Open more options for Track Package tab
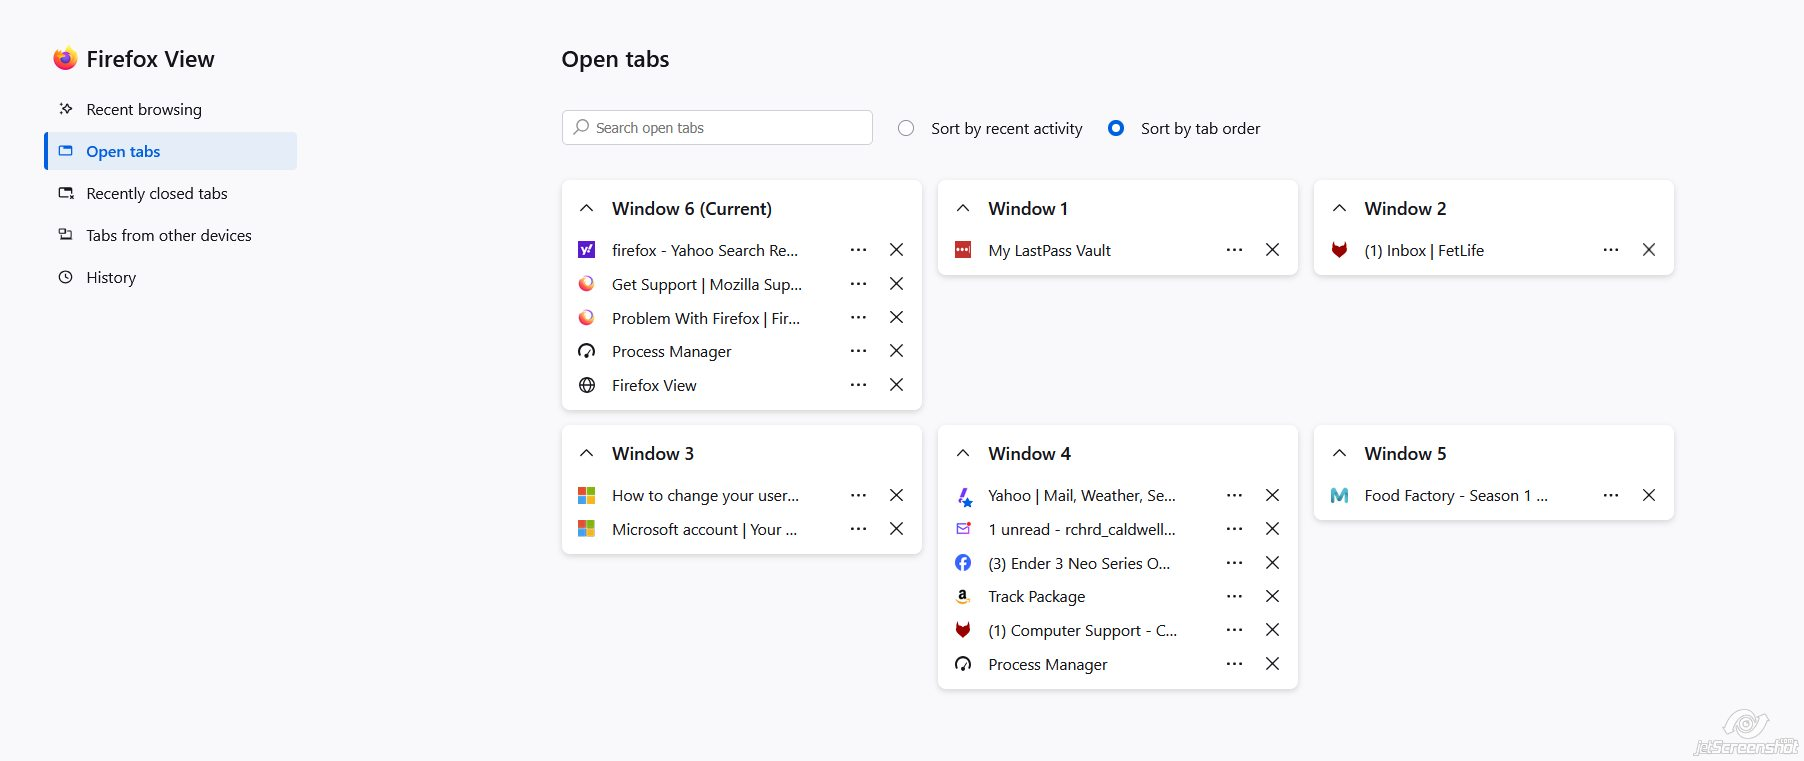1804x761 pixels. click(x=1234, y=596)
